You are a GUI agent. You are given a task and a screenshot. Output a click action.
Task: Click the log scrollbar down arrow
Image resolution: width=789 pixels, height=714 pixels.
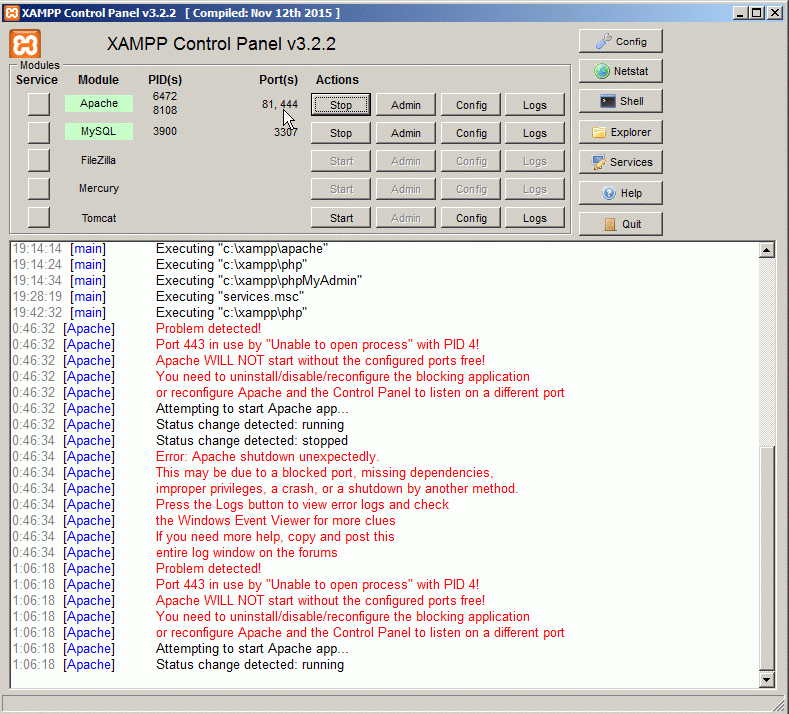coord(766,680)
